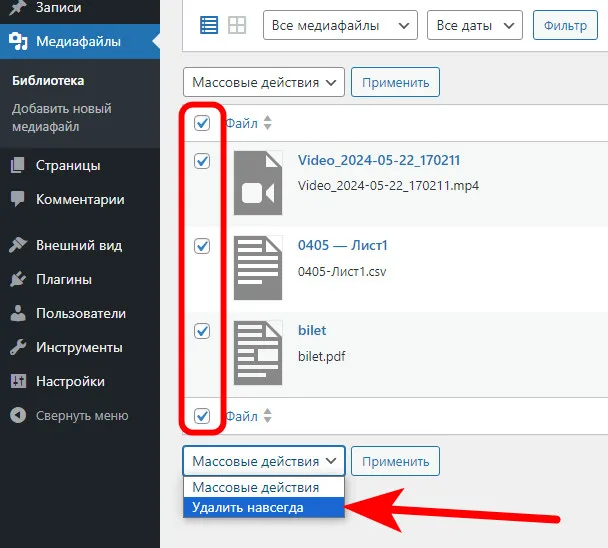Screen dimensions: 608x548
Task: Click the bottom Применить button
Action: pyautogui.click(x=395, y=461)
